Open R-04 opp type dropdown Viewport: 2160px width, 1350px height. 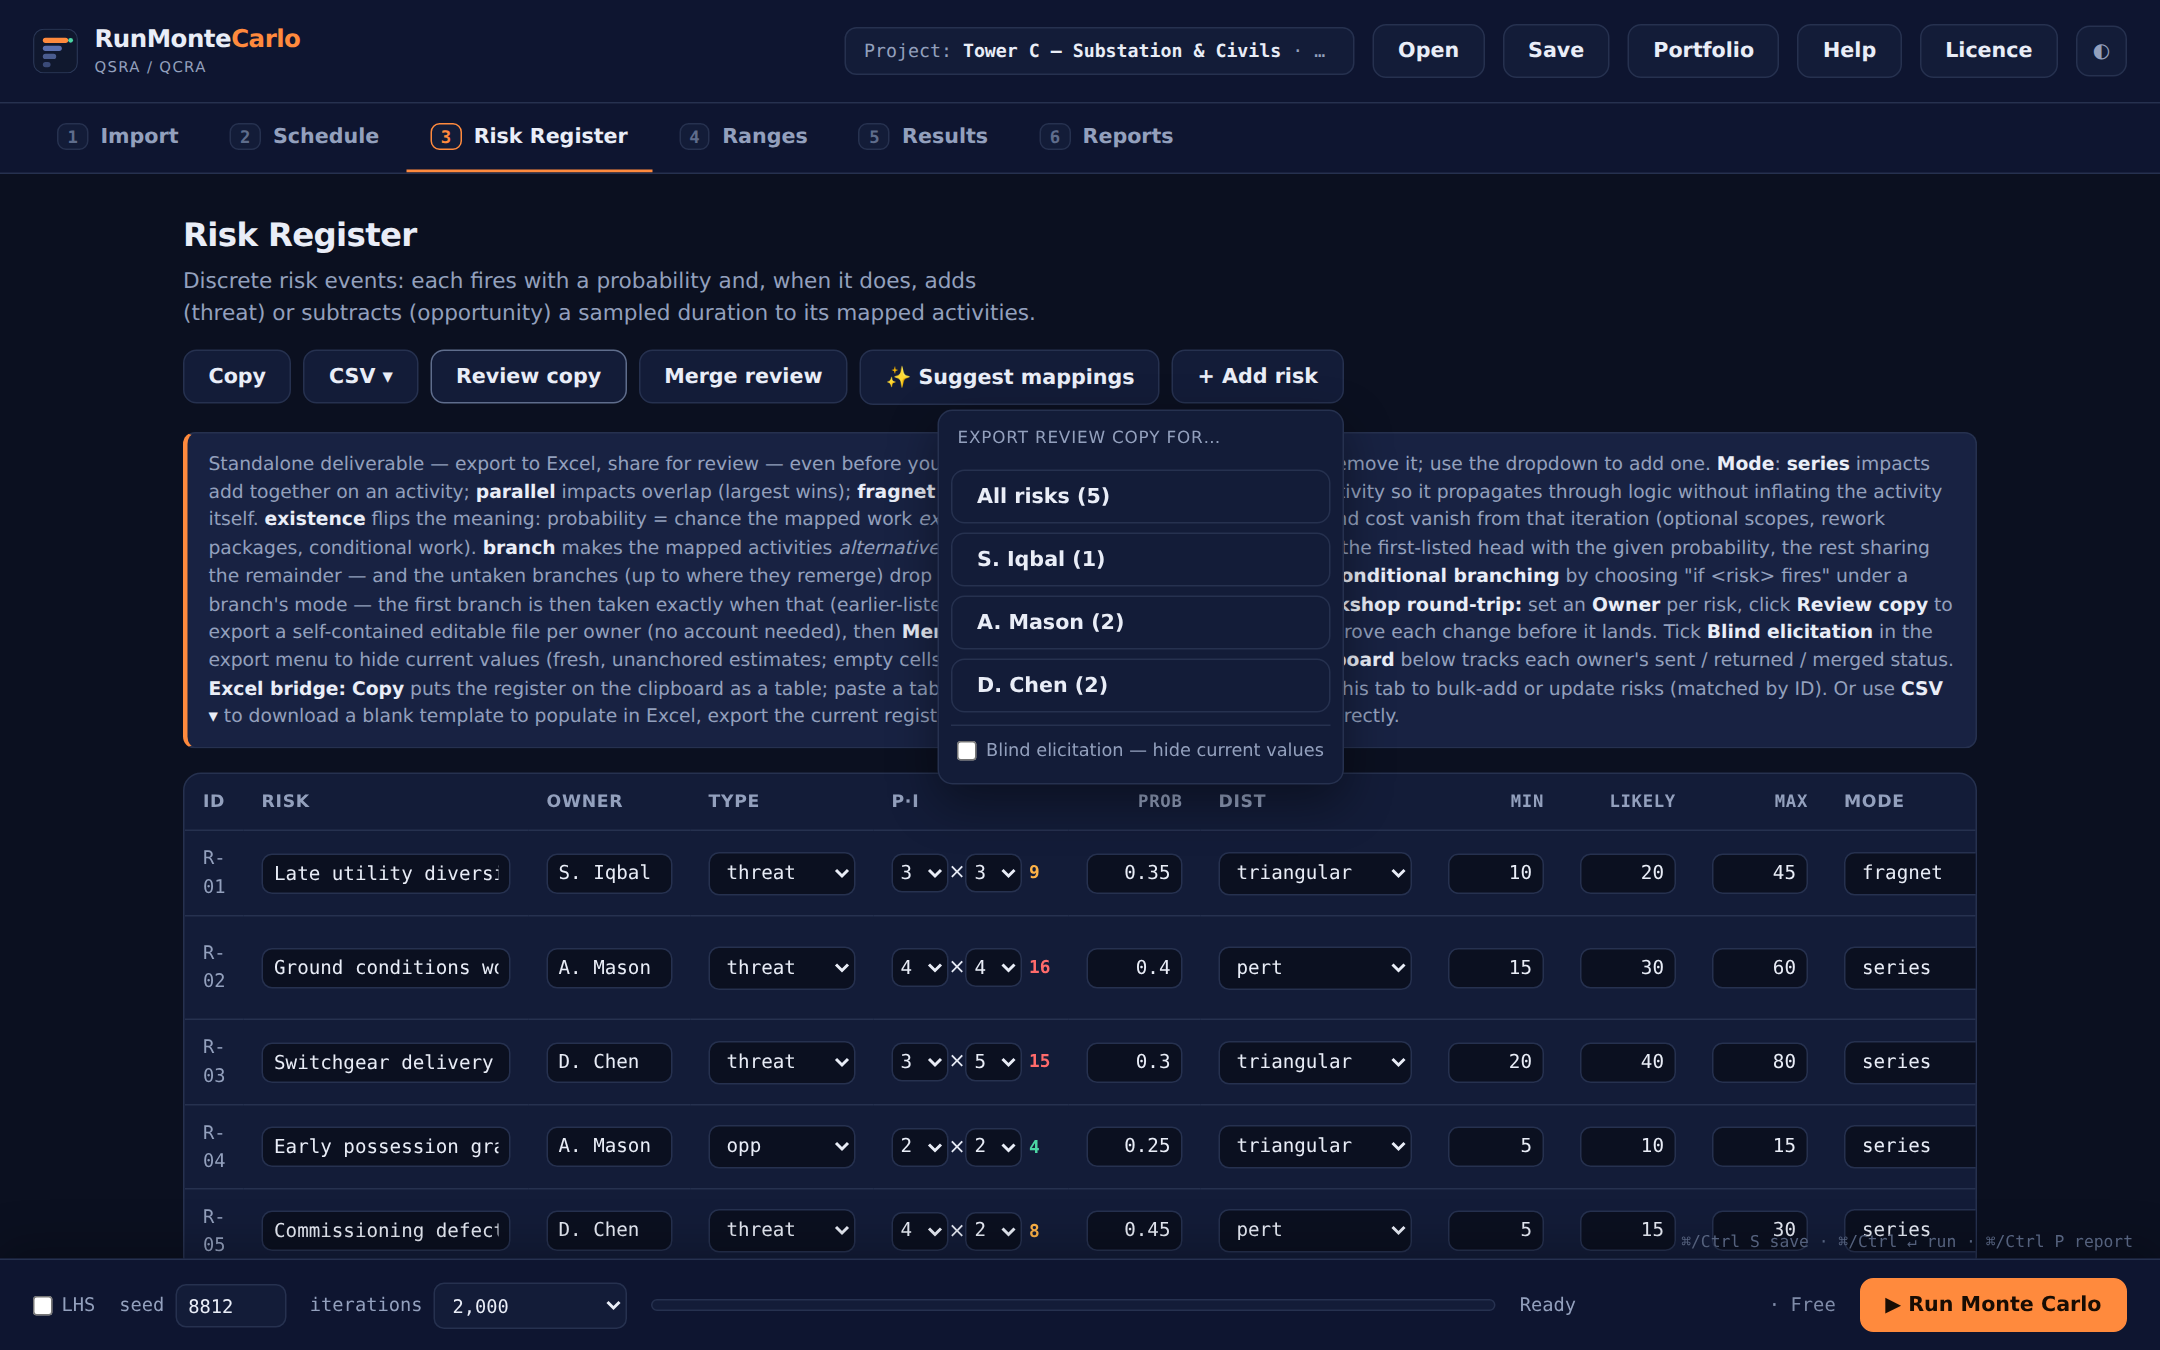[782, 1146]
